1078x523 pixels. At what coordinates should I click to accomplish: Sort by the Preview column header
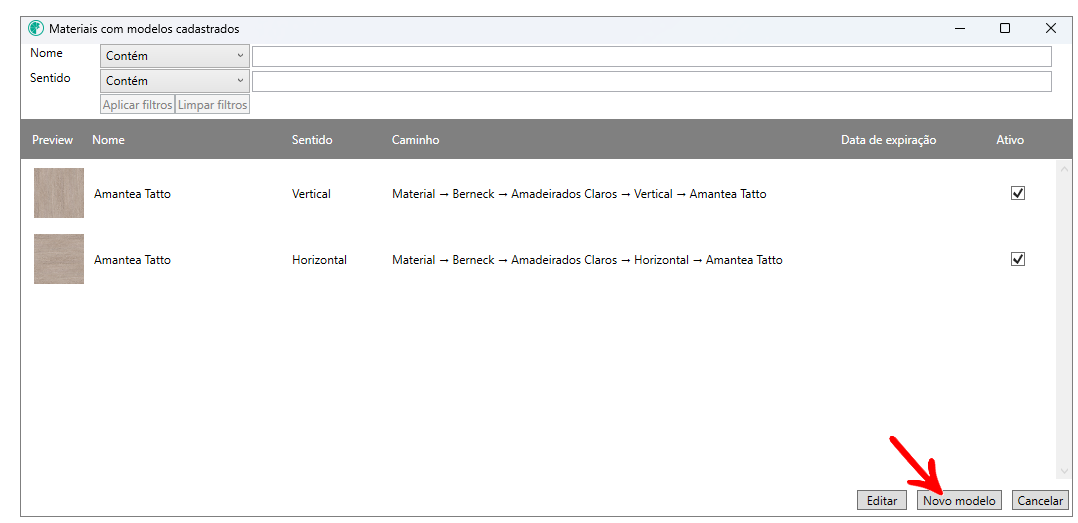[x=52, y=140]
